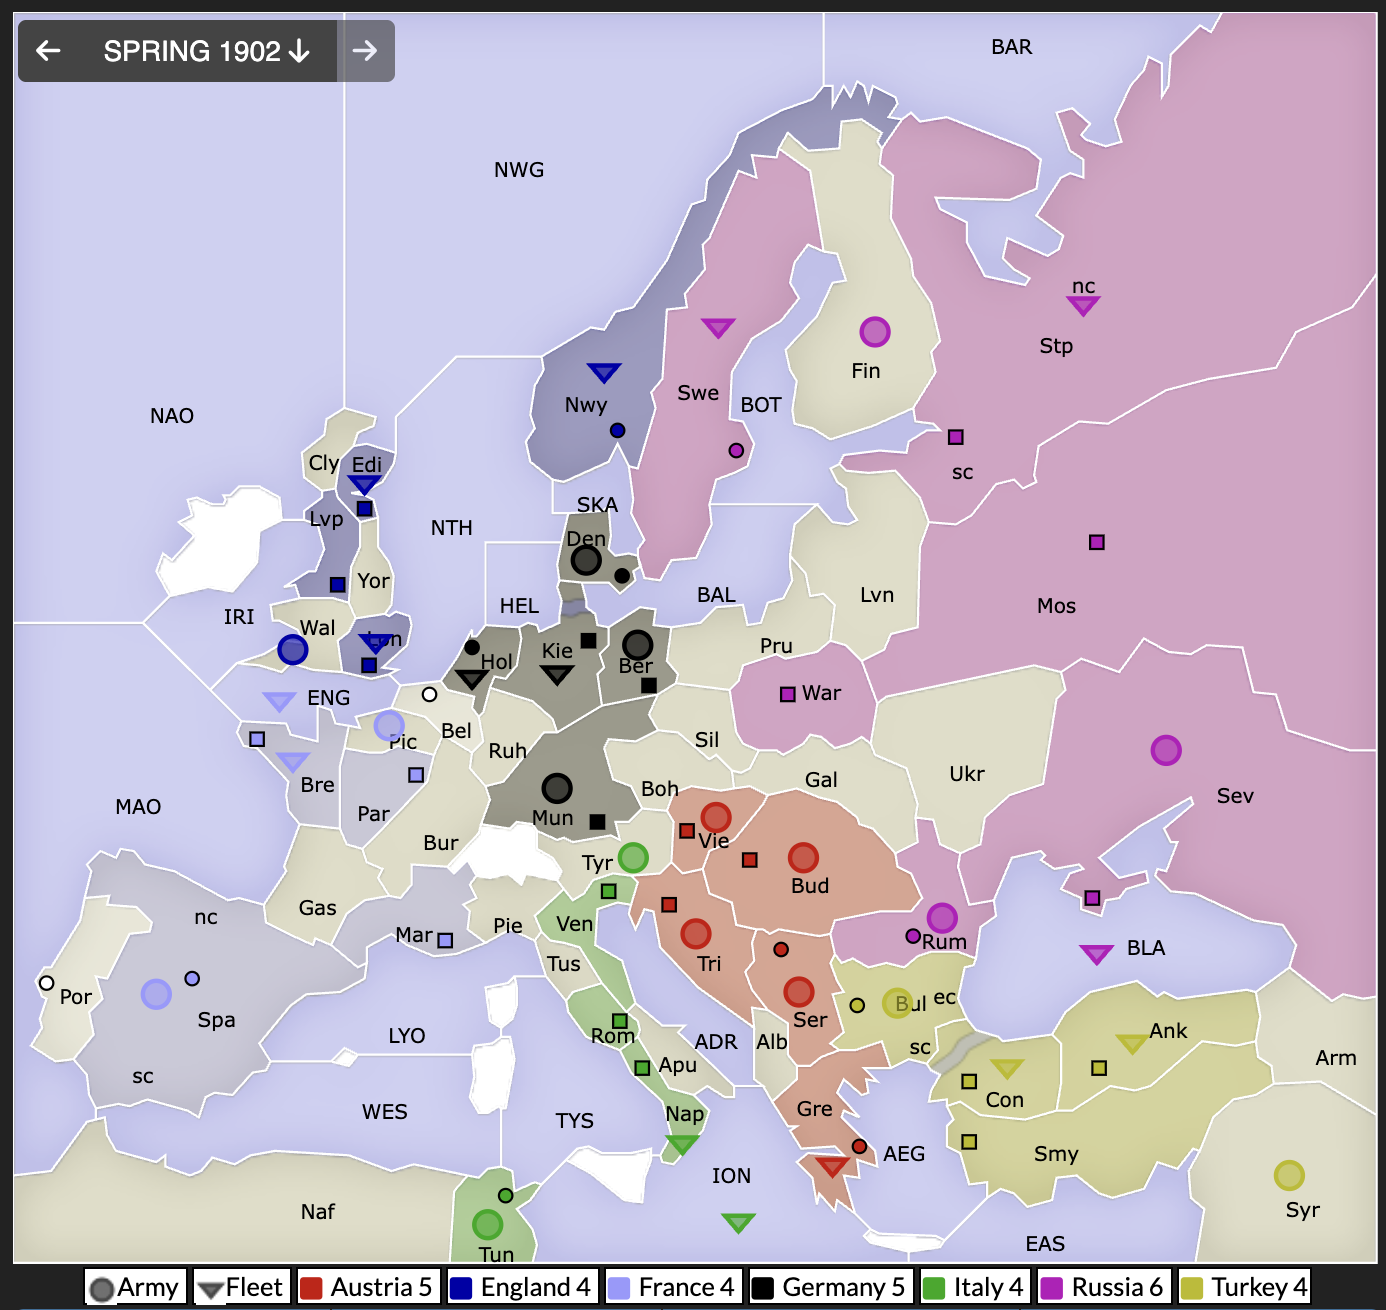
Task: Open the SPRING 1902 phase dropdown
Action: click(207, 51)
